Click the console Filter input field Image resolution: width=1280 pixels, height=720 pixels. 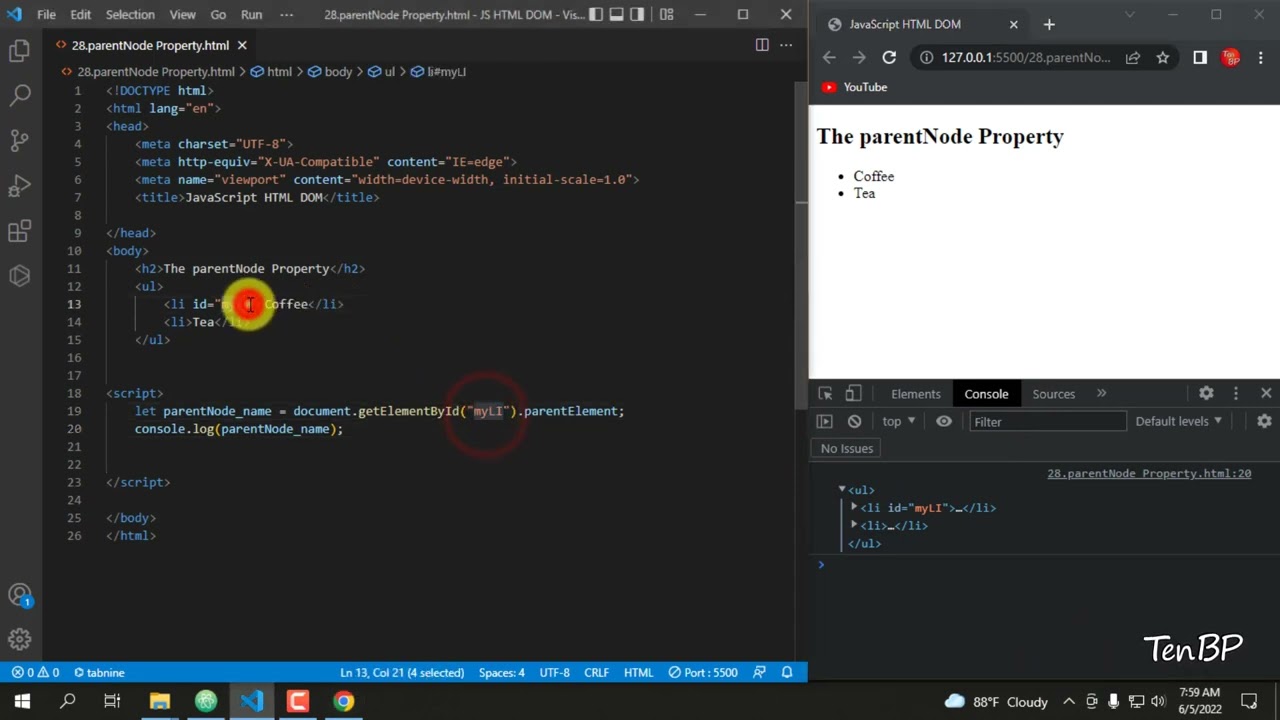click(1047, 422)
